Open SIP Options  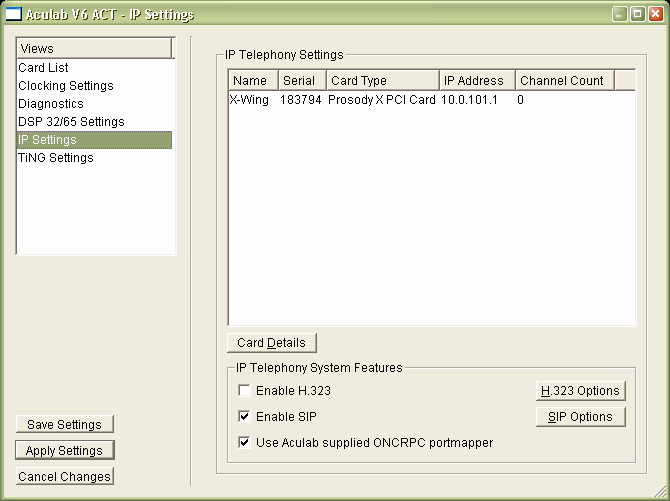580,417
